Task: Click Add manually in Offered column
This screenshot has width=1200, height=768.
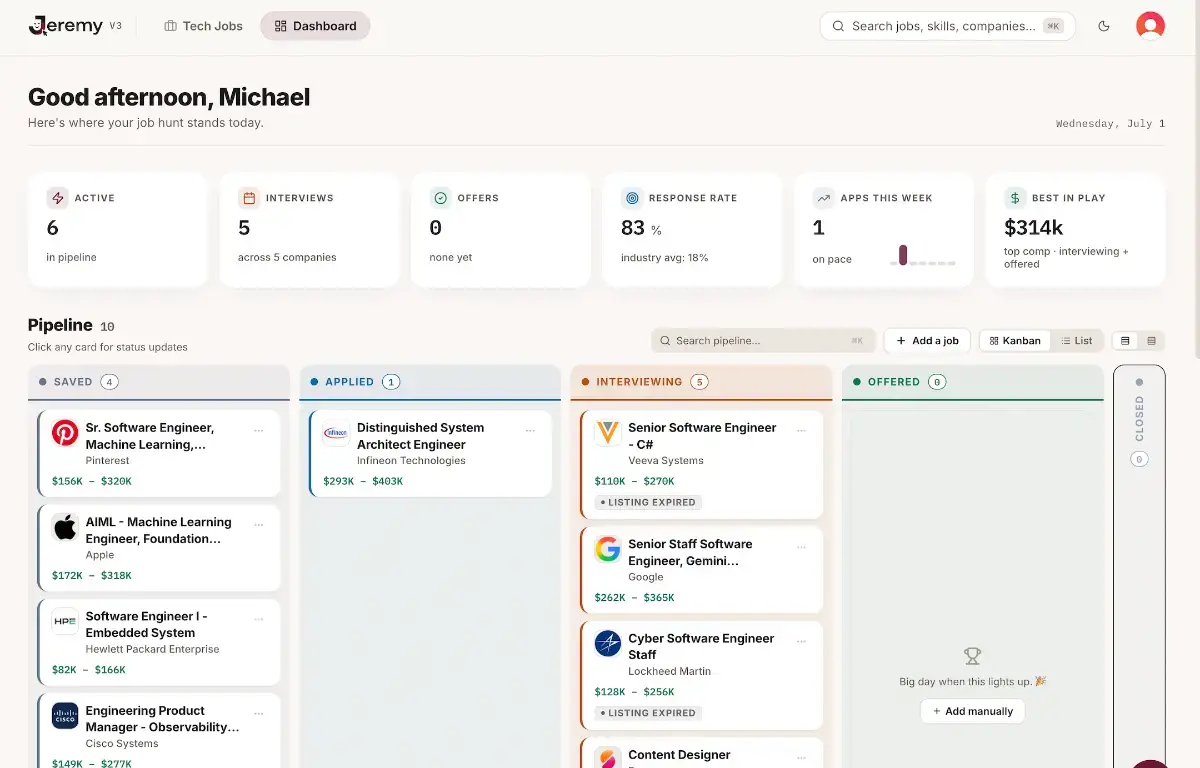Action: 973,712
